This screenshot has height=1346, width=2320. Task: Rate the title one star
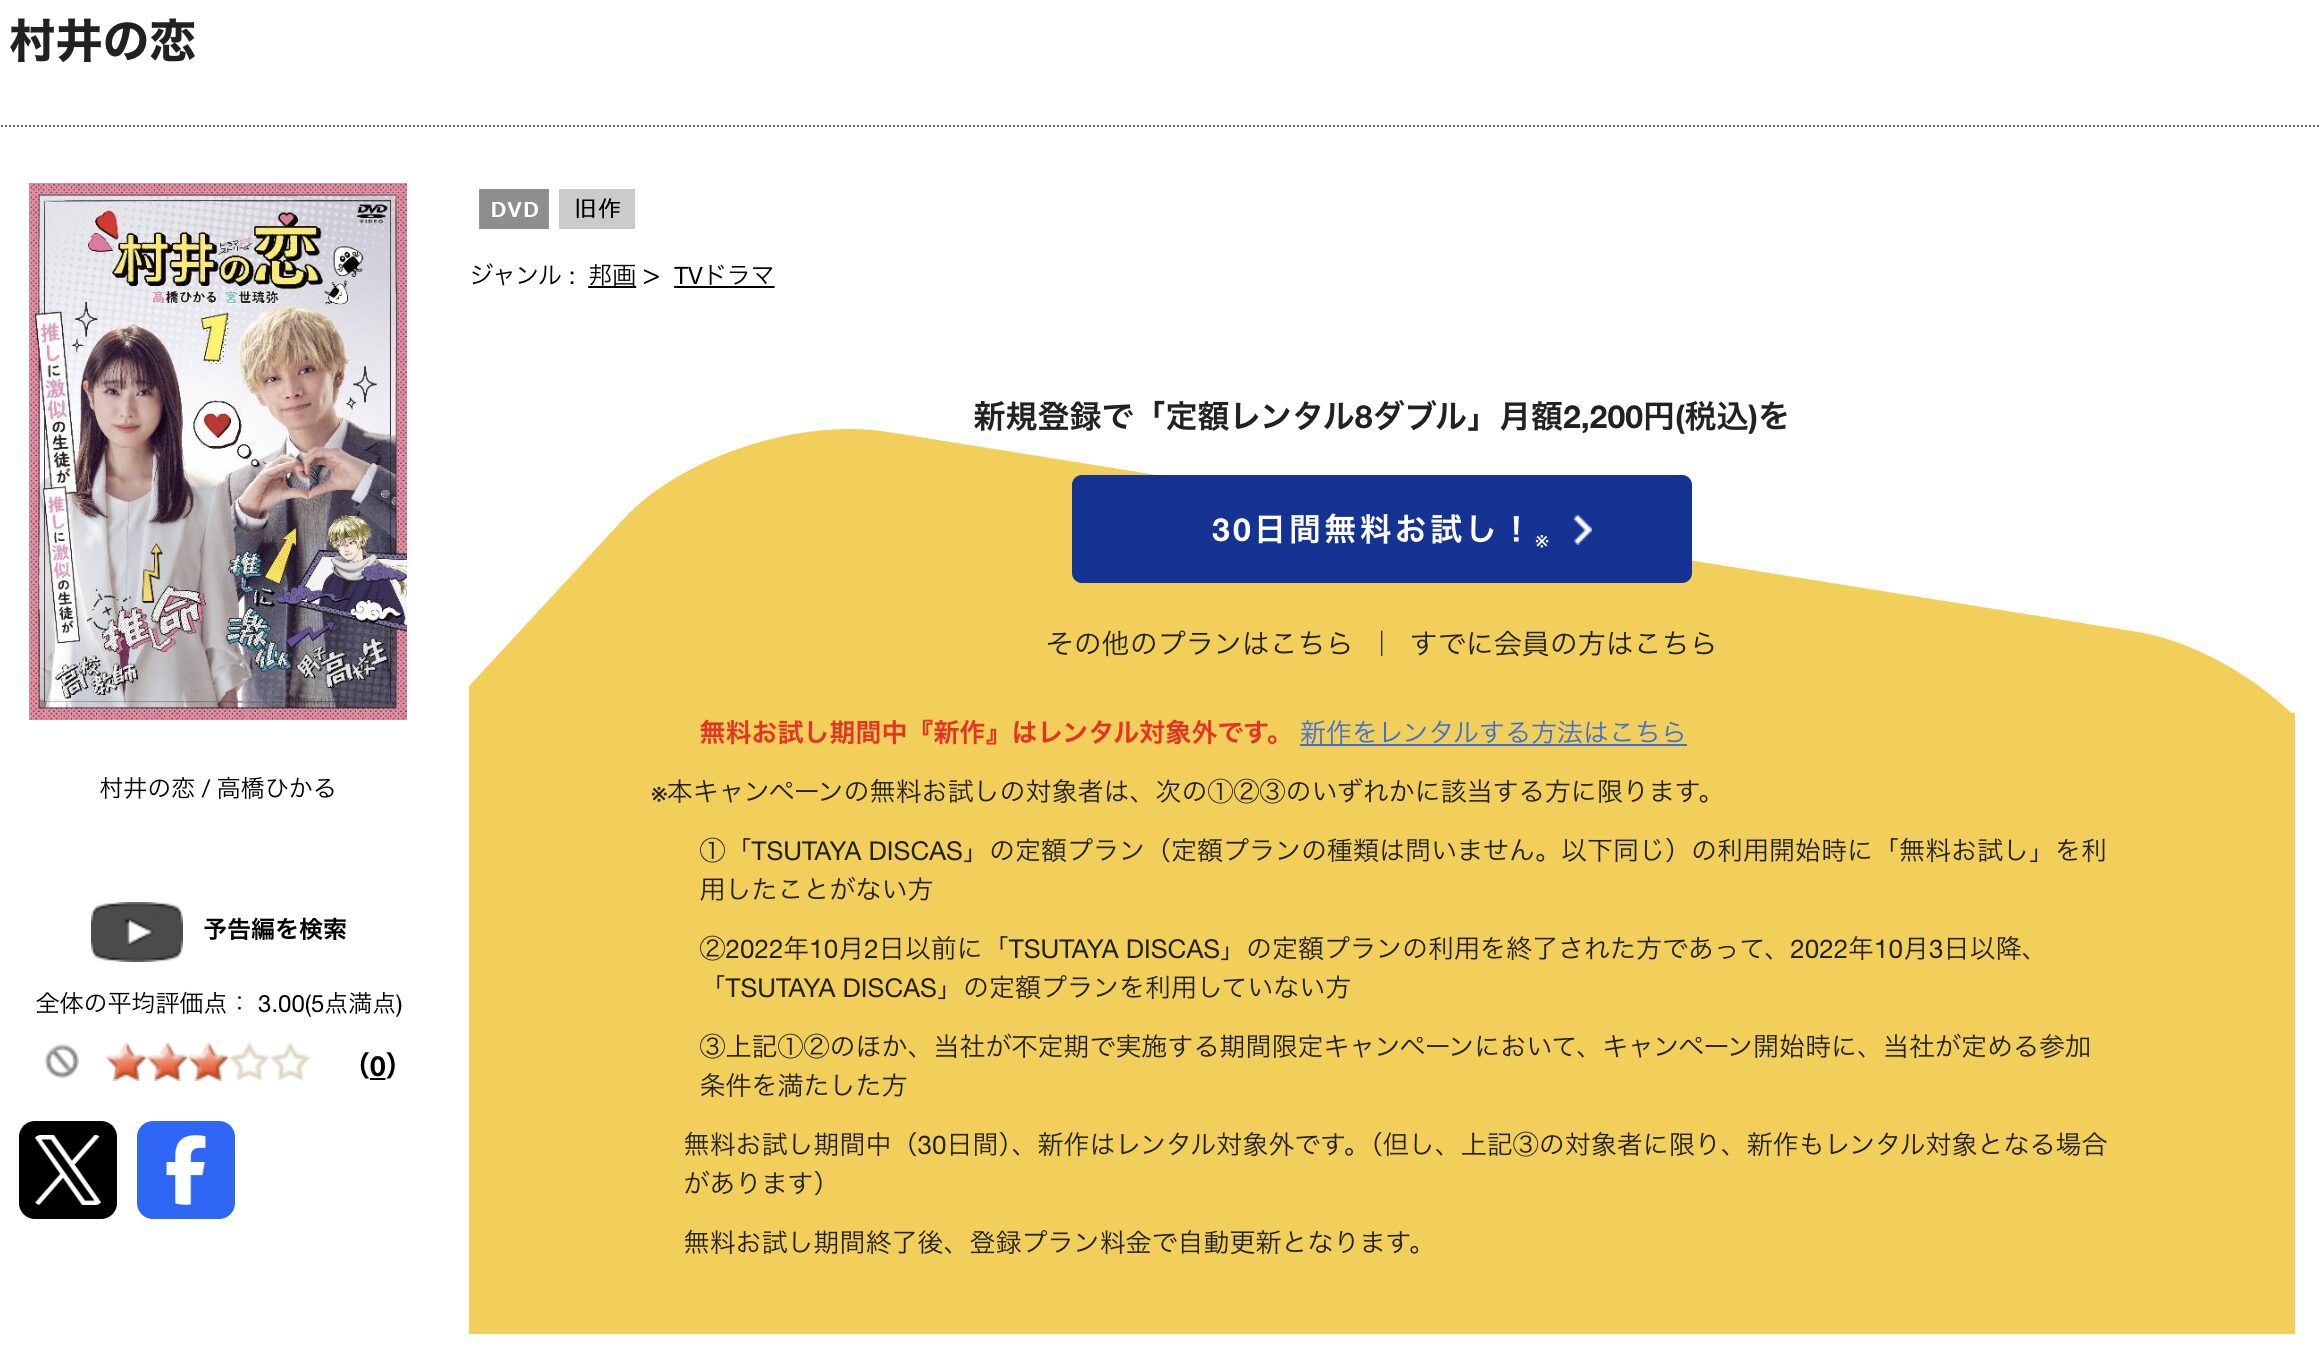pyautogui.click(x=127, y=1063)
